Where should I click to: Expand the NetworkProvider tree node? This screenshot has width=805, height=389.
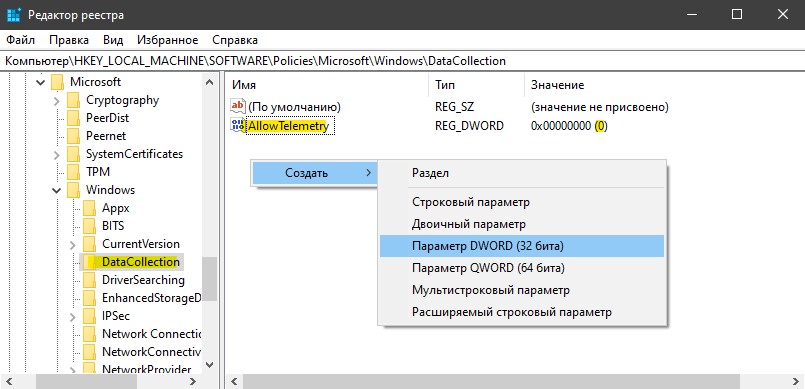point(73,369)
